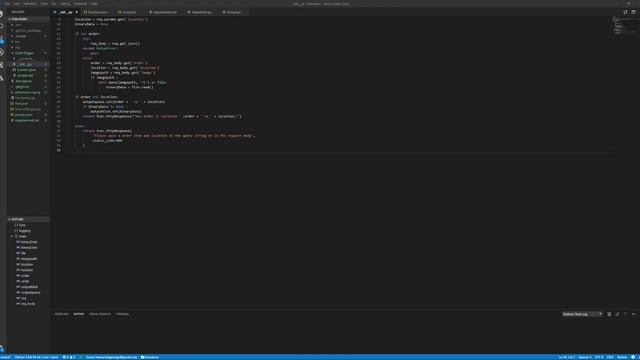The height and width of the screenshot is (360, 640).
Task: Switch to the TERMINAL panel tab
Action: (x=122, y=314)
